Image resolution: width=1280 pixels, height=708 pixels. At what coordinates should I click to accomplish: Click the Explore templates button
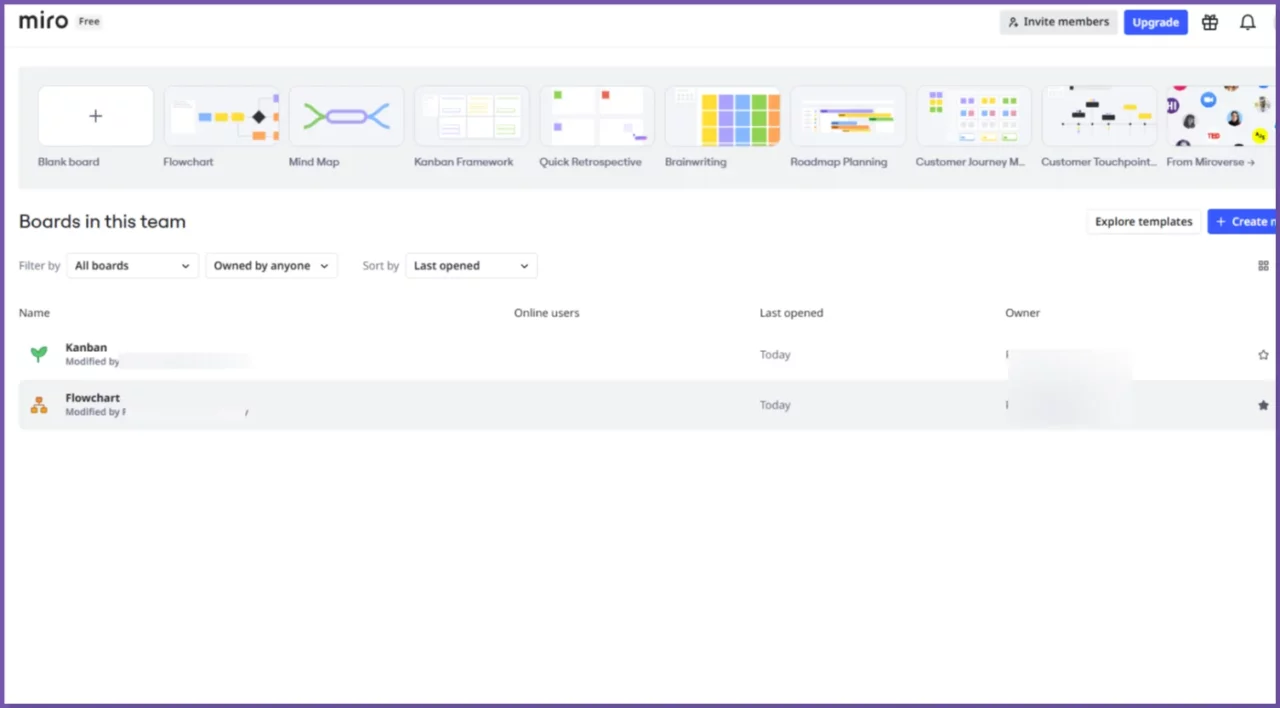click(x=1143, y=222)
